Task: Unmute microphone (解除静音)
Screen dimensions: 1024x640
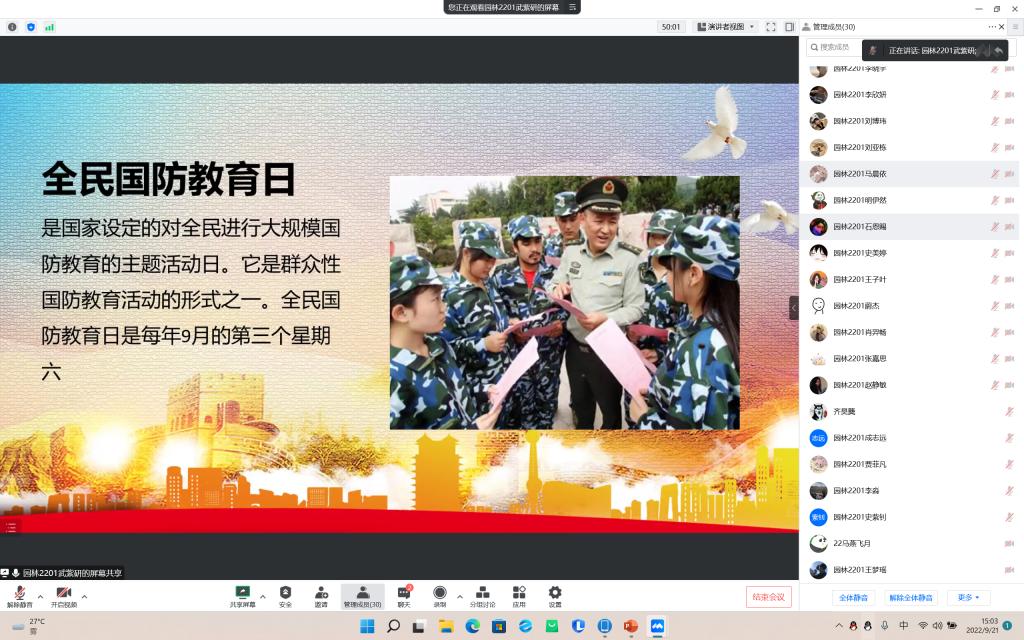Action: (20, 597)
